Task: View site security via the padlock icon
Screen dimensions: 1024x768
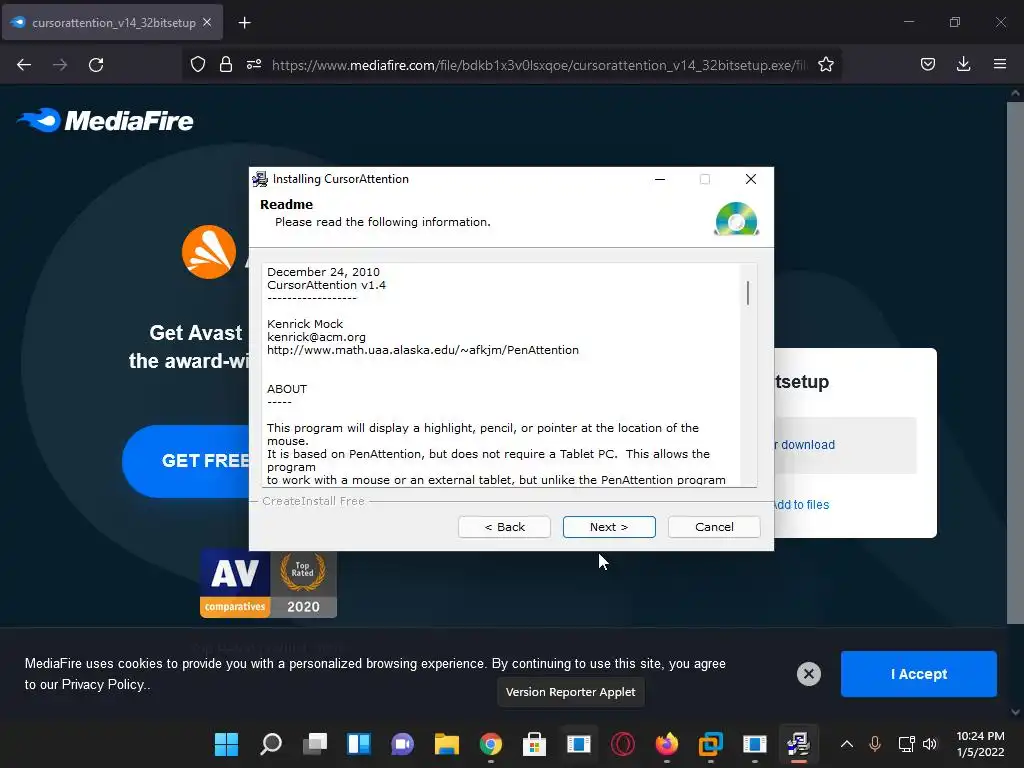Action: pyautogui.click(x=226, y=65)
